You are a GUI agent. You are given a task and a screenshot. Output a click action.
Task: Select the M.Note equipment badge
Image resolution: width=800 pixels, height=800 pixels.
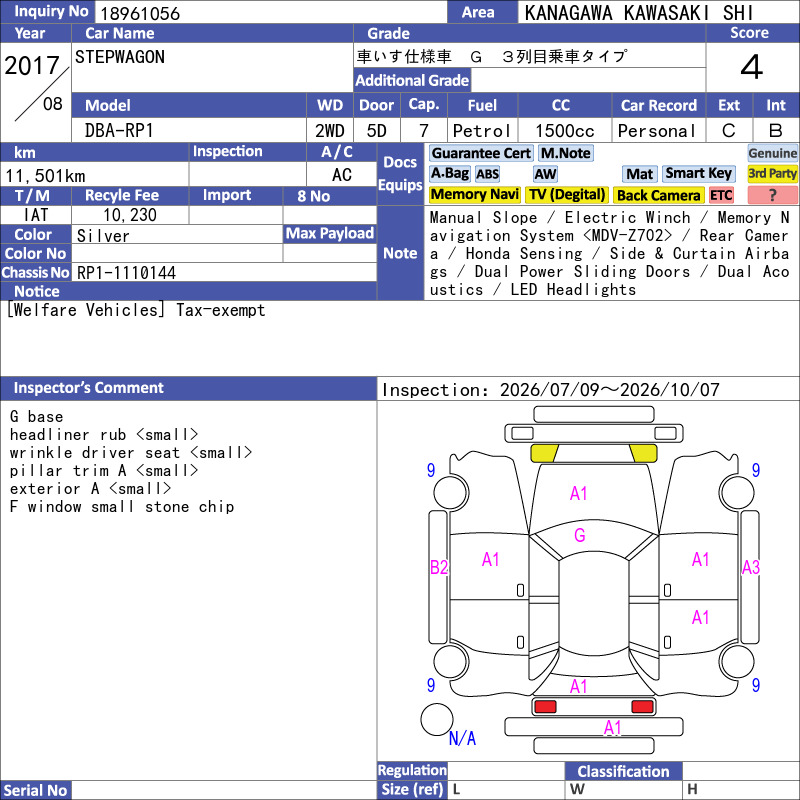[x=566, y=153]
